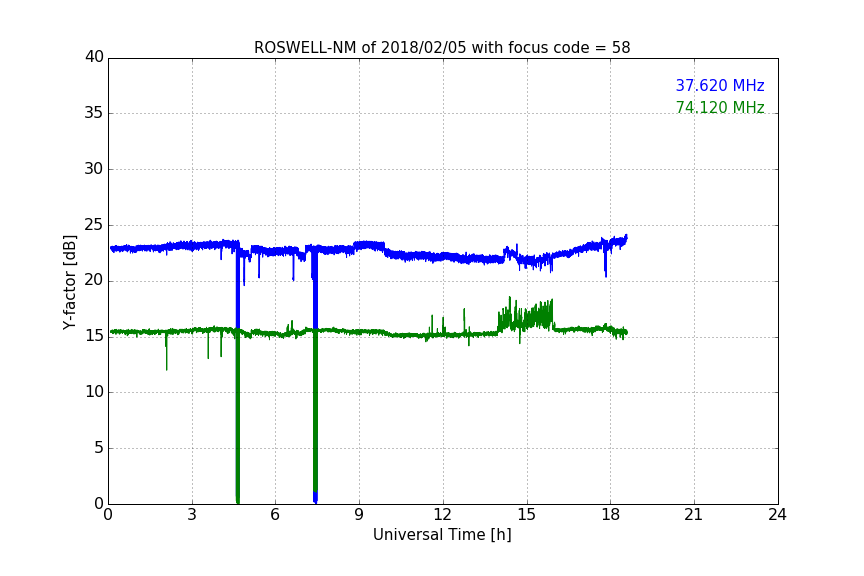
Task: Click the 'Y-factor [dB]' axis label
Action: (x=69, y=282)
